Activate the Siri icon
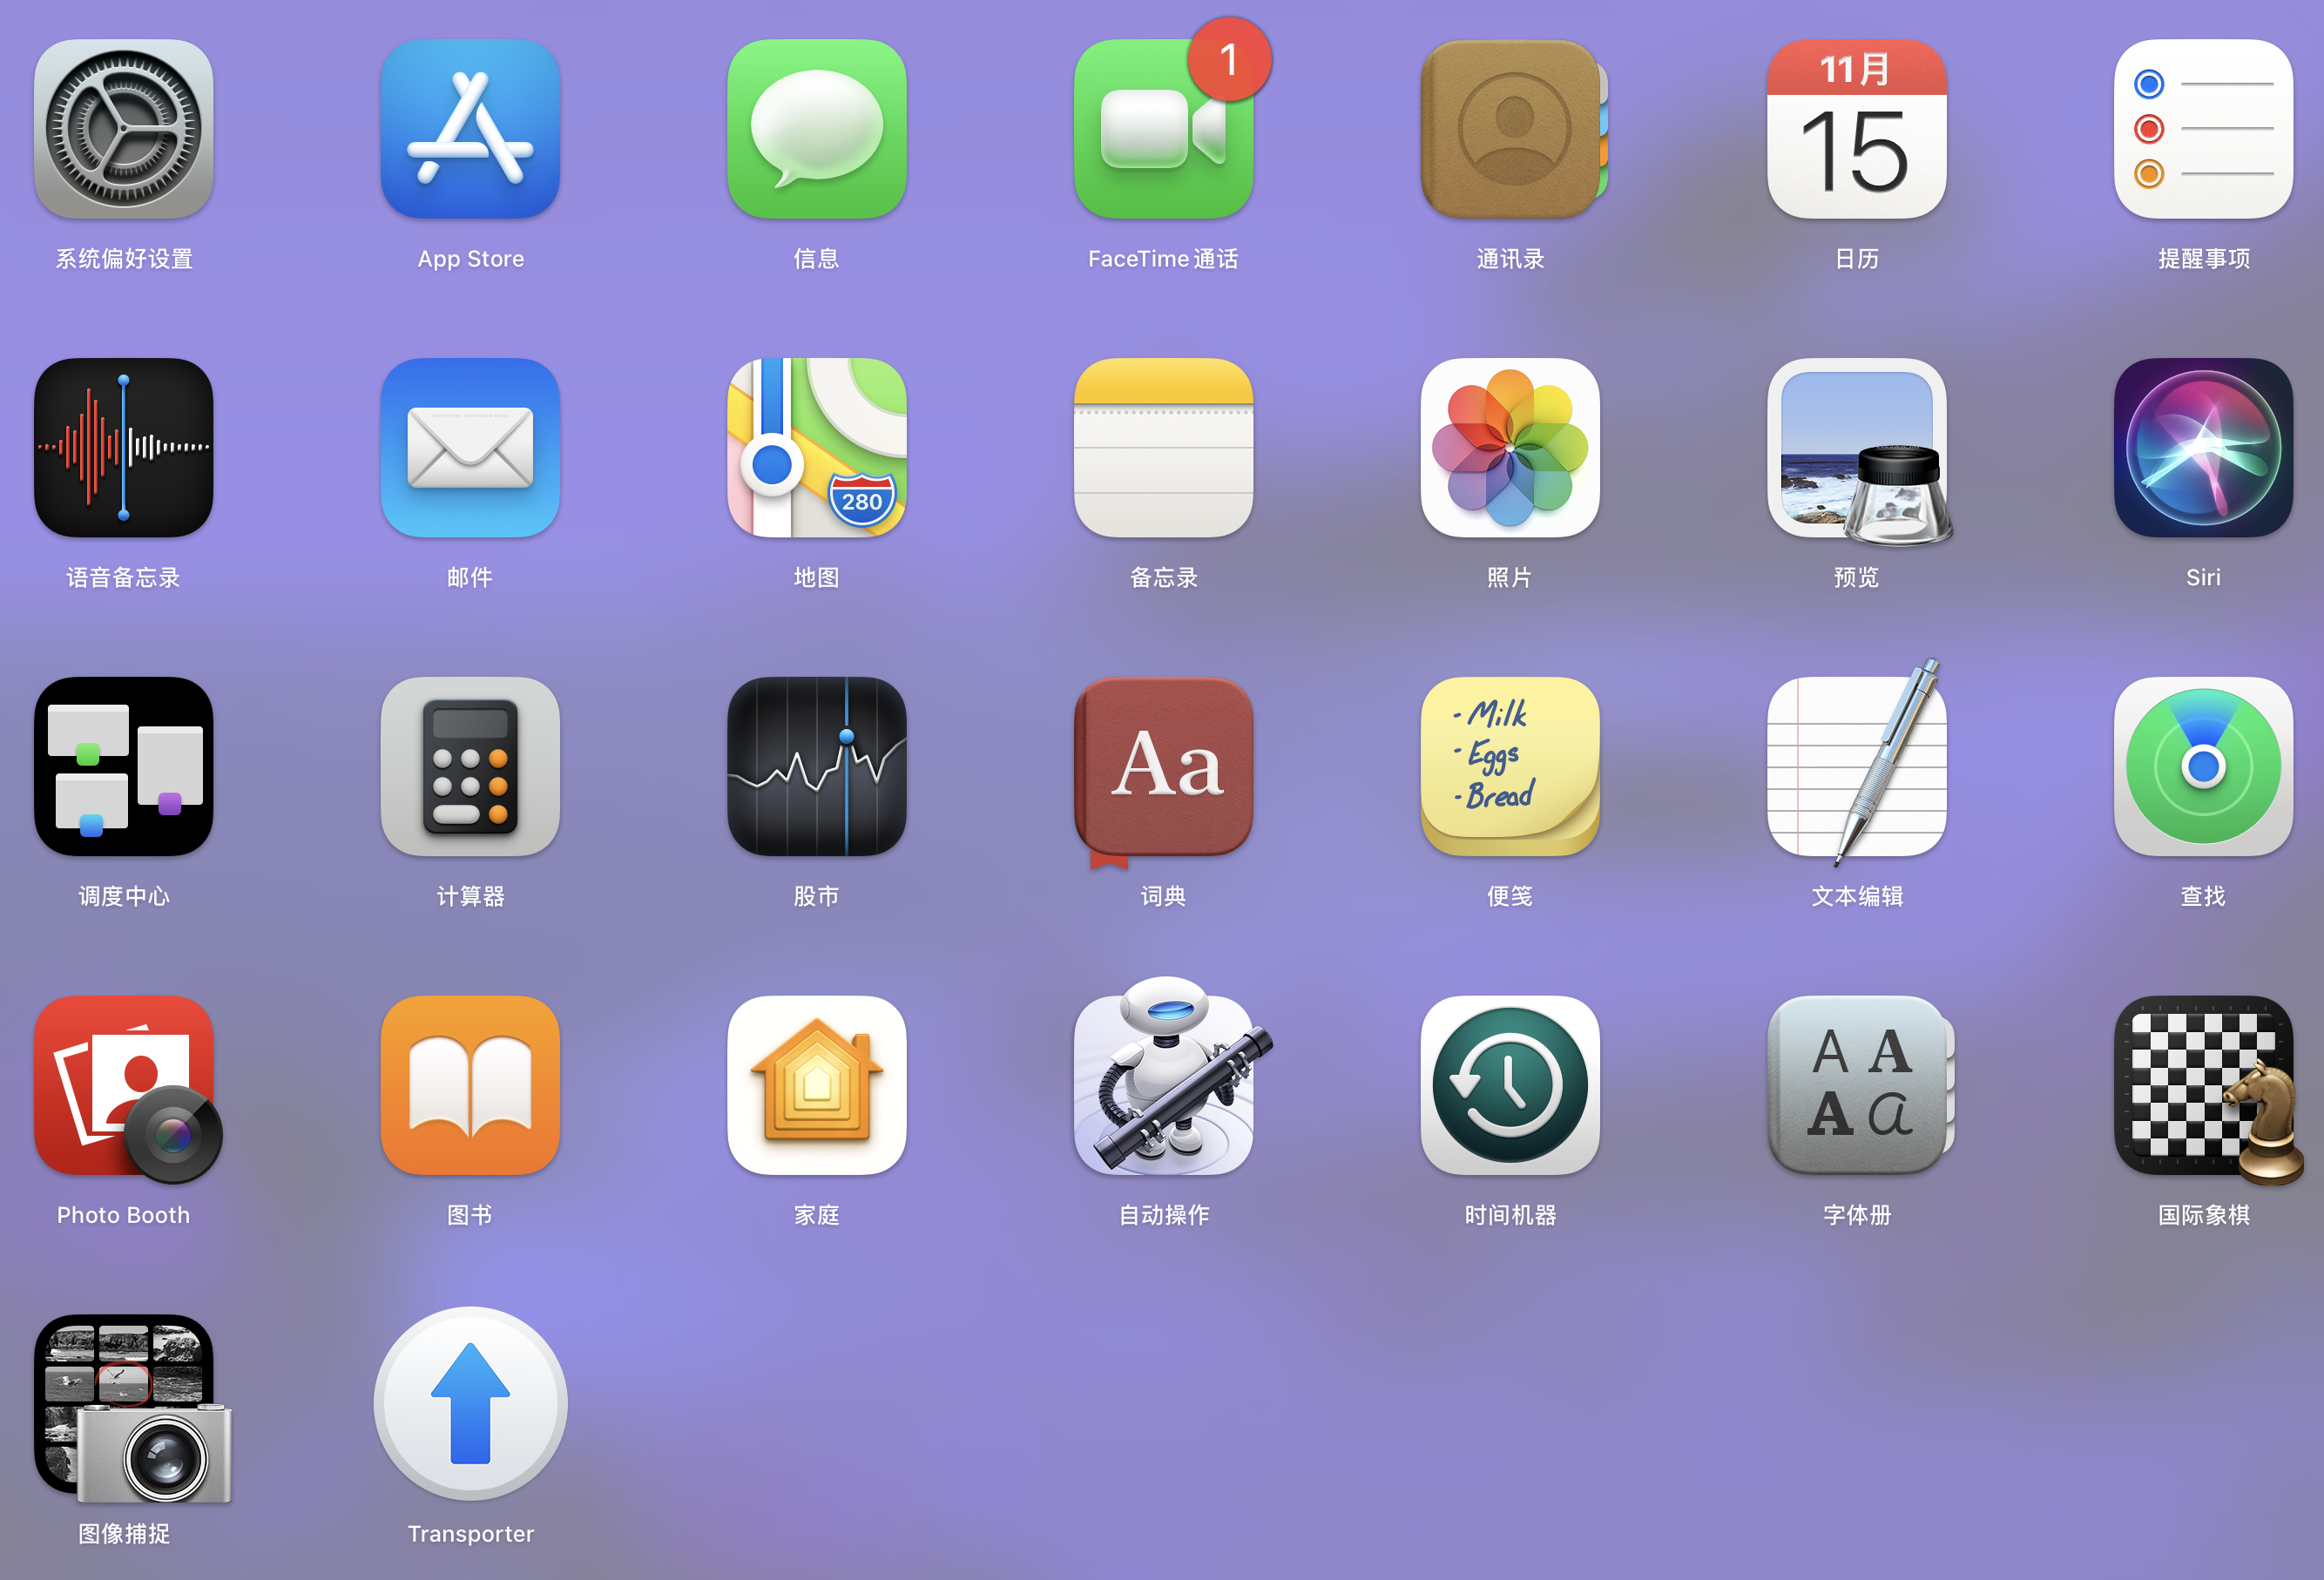 (x=2203, y=448)
